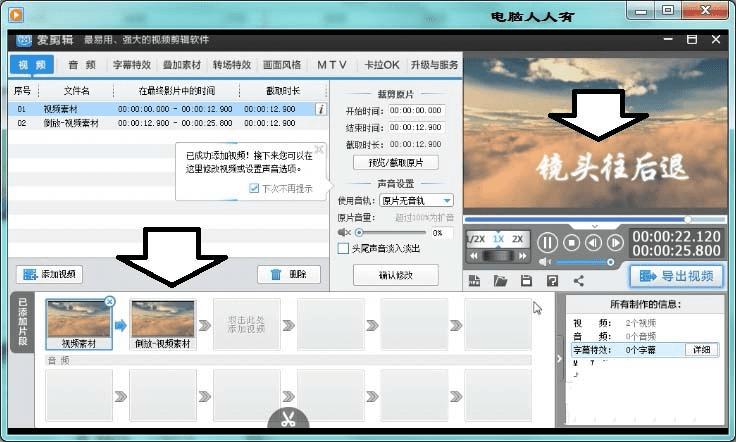Click the fast-forward double-arrow button

point(522,256)
